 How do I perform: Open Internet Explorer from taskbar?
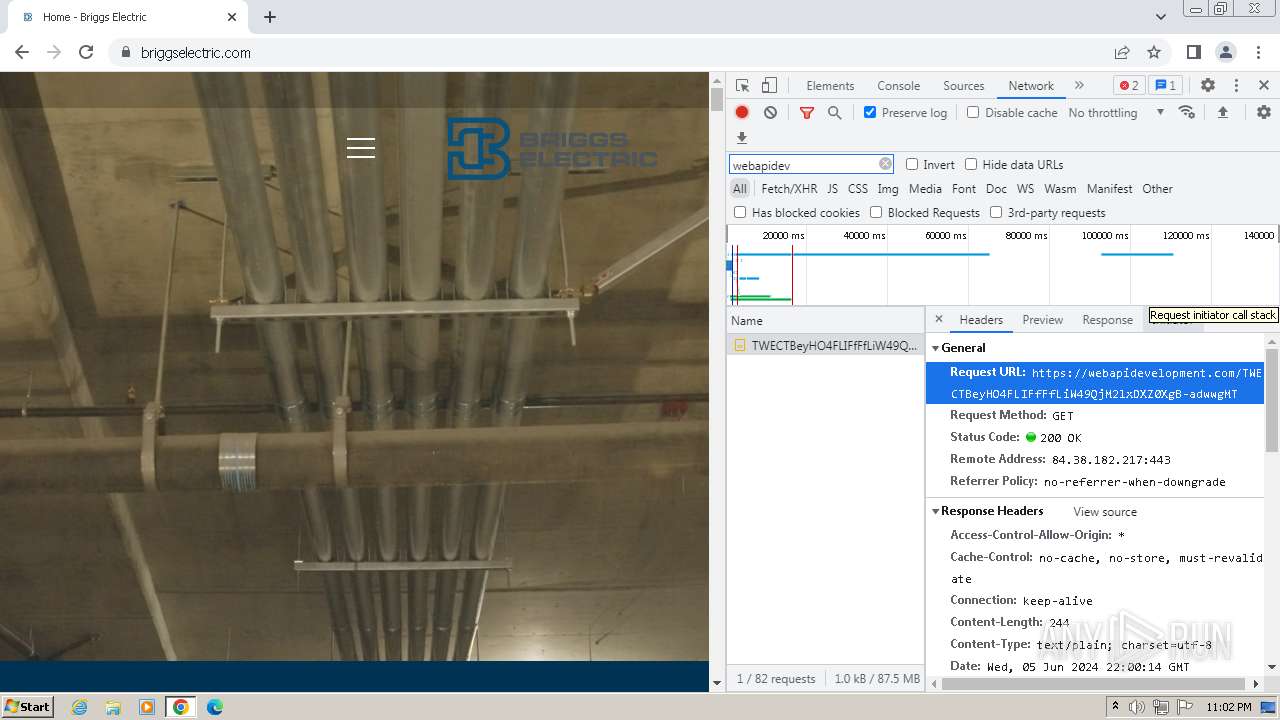point(79,707)
